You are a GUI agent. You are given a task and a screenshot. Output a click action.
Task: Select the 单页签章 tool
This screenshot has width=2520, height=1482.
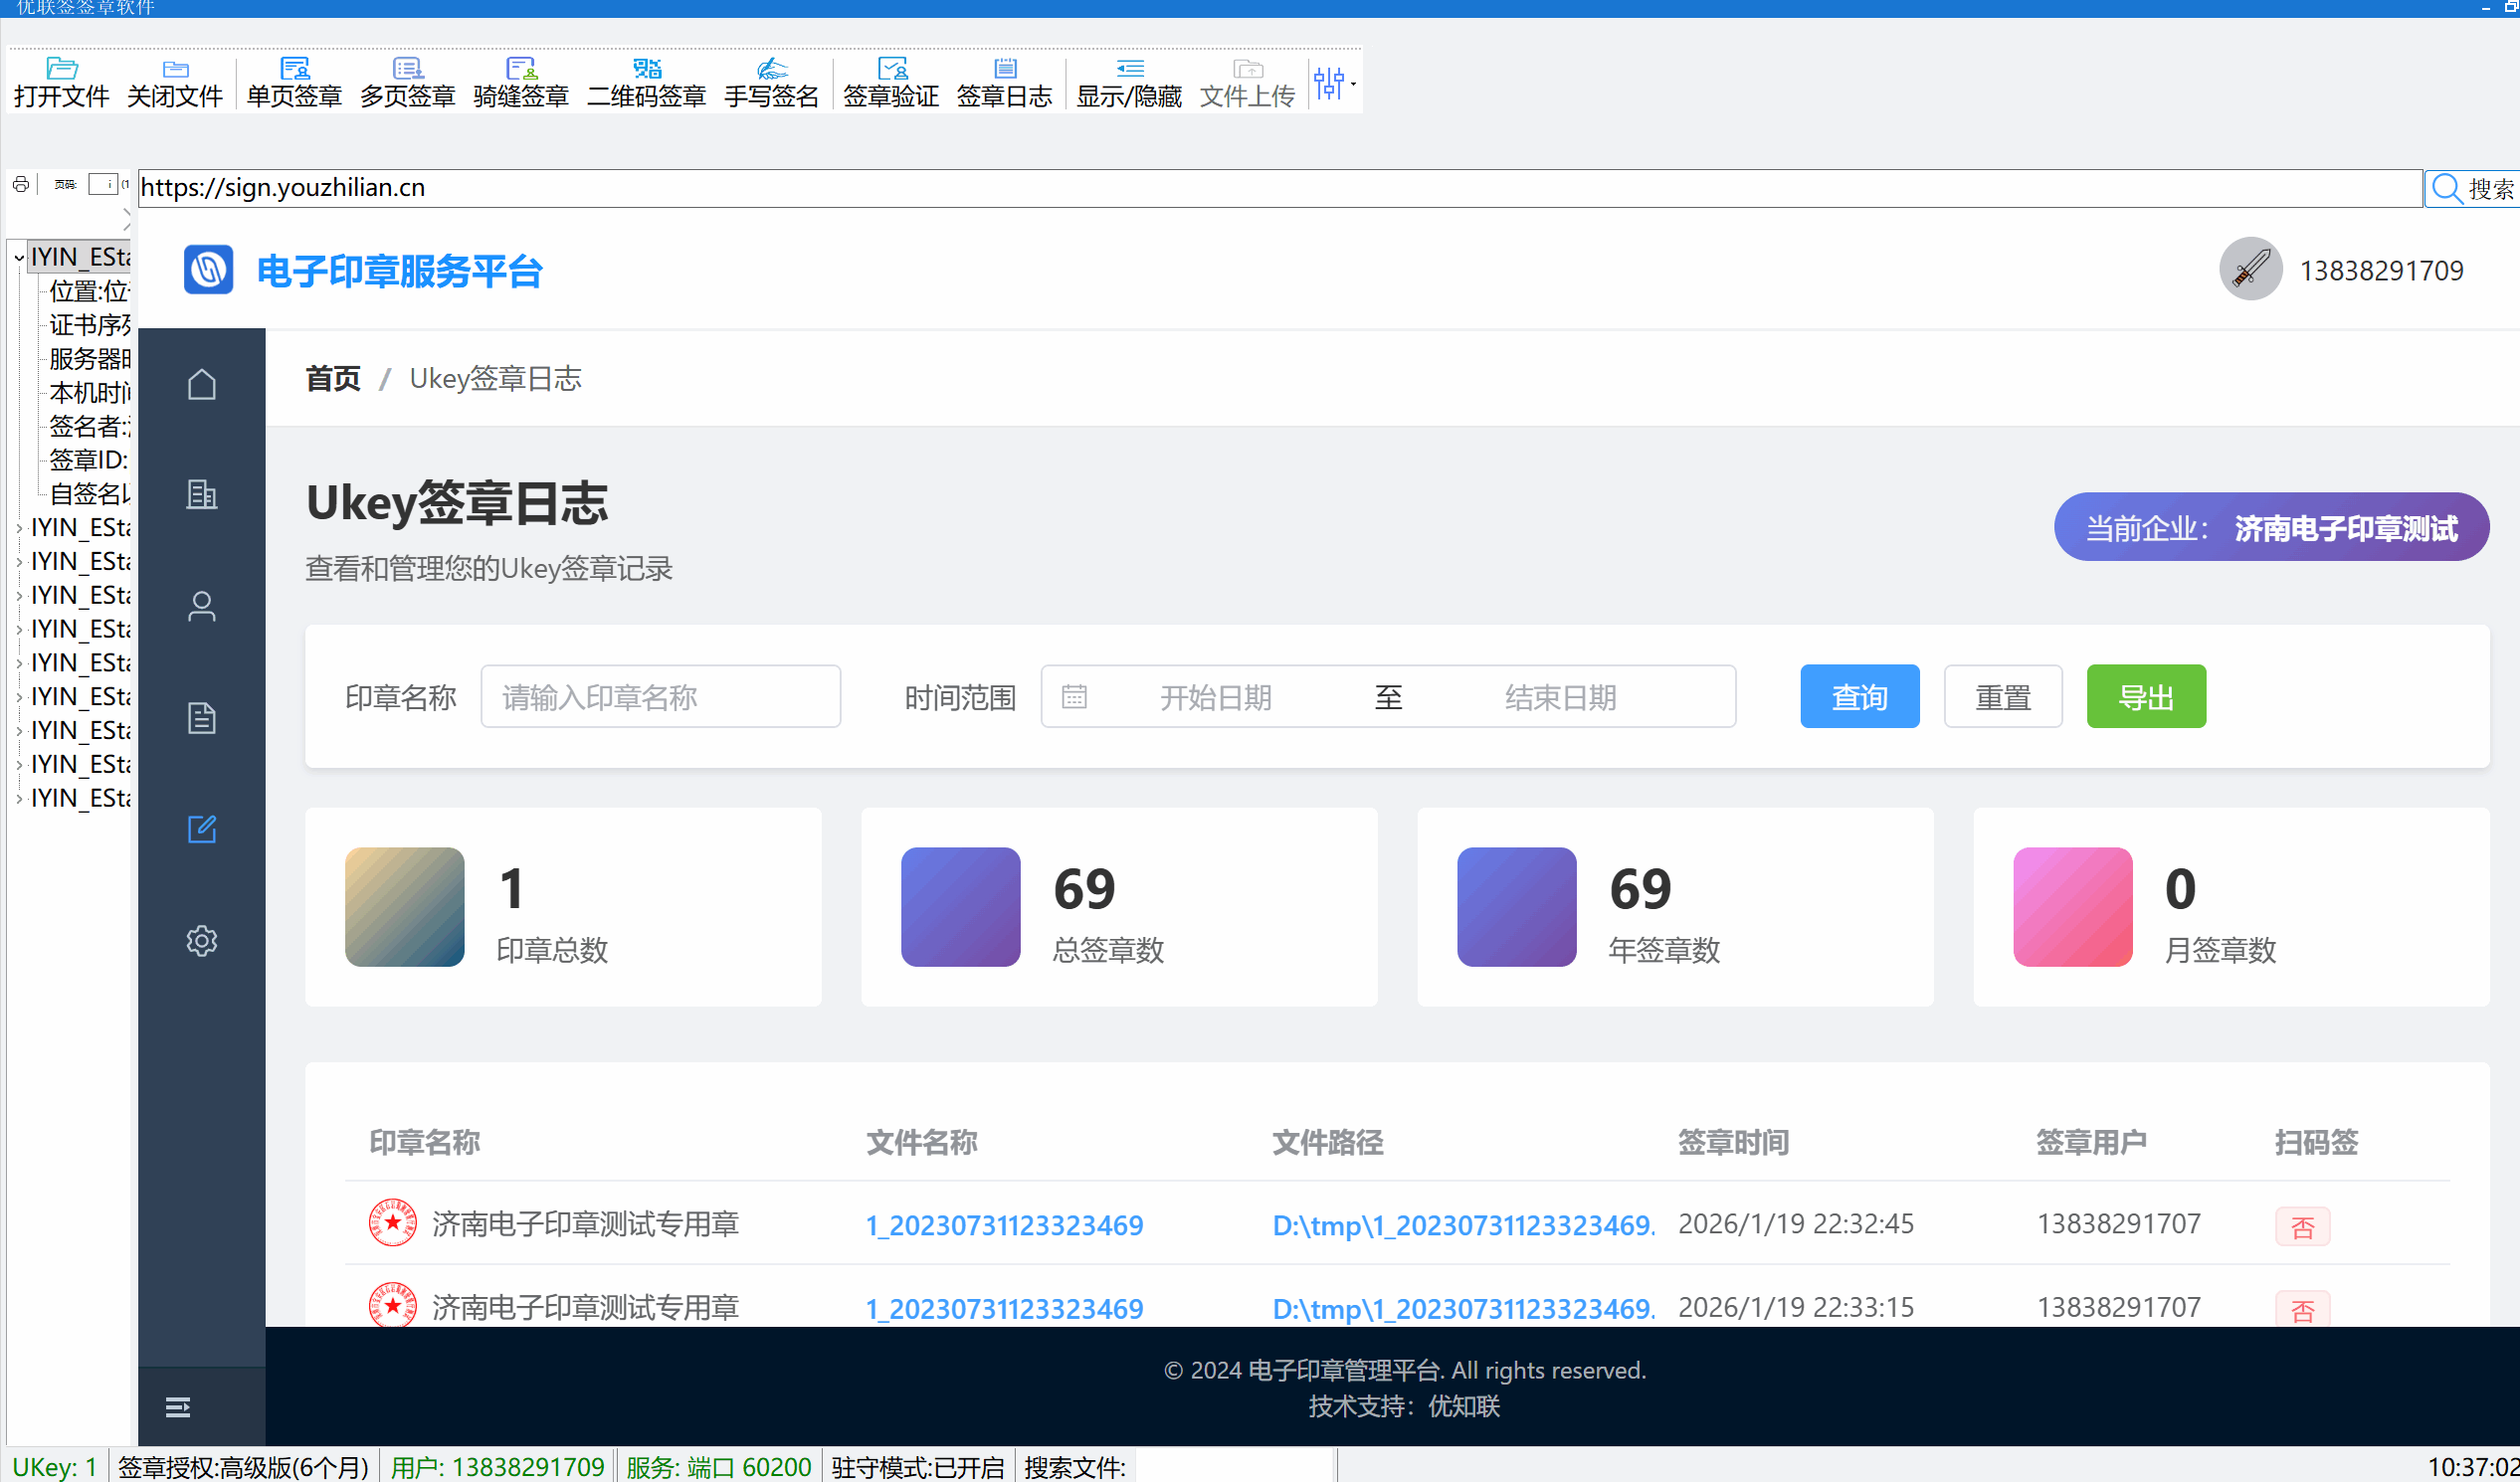(293, 82)
